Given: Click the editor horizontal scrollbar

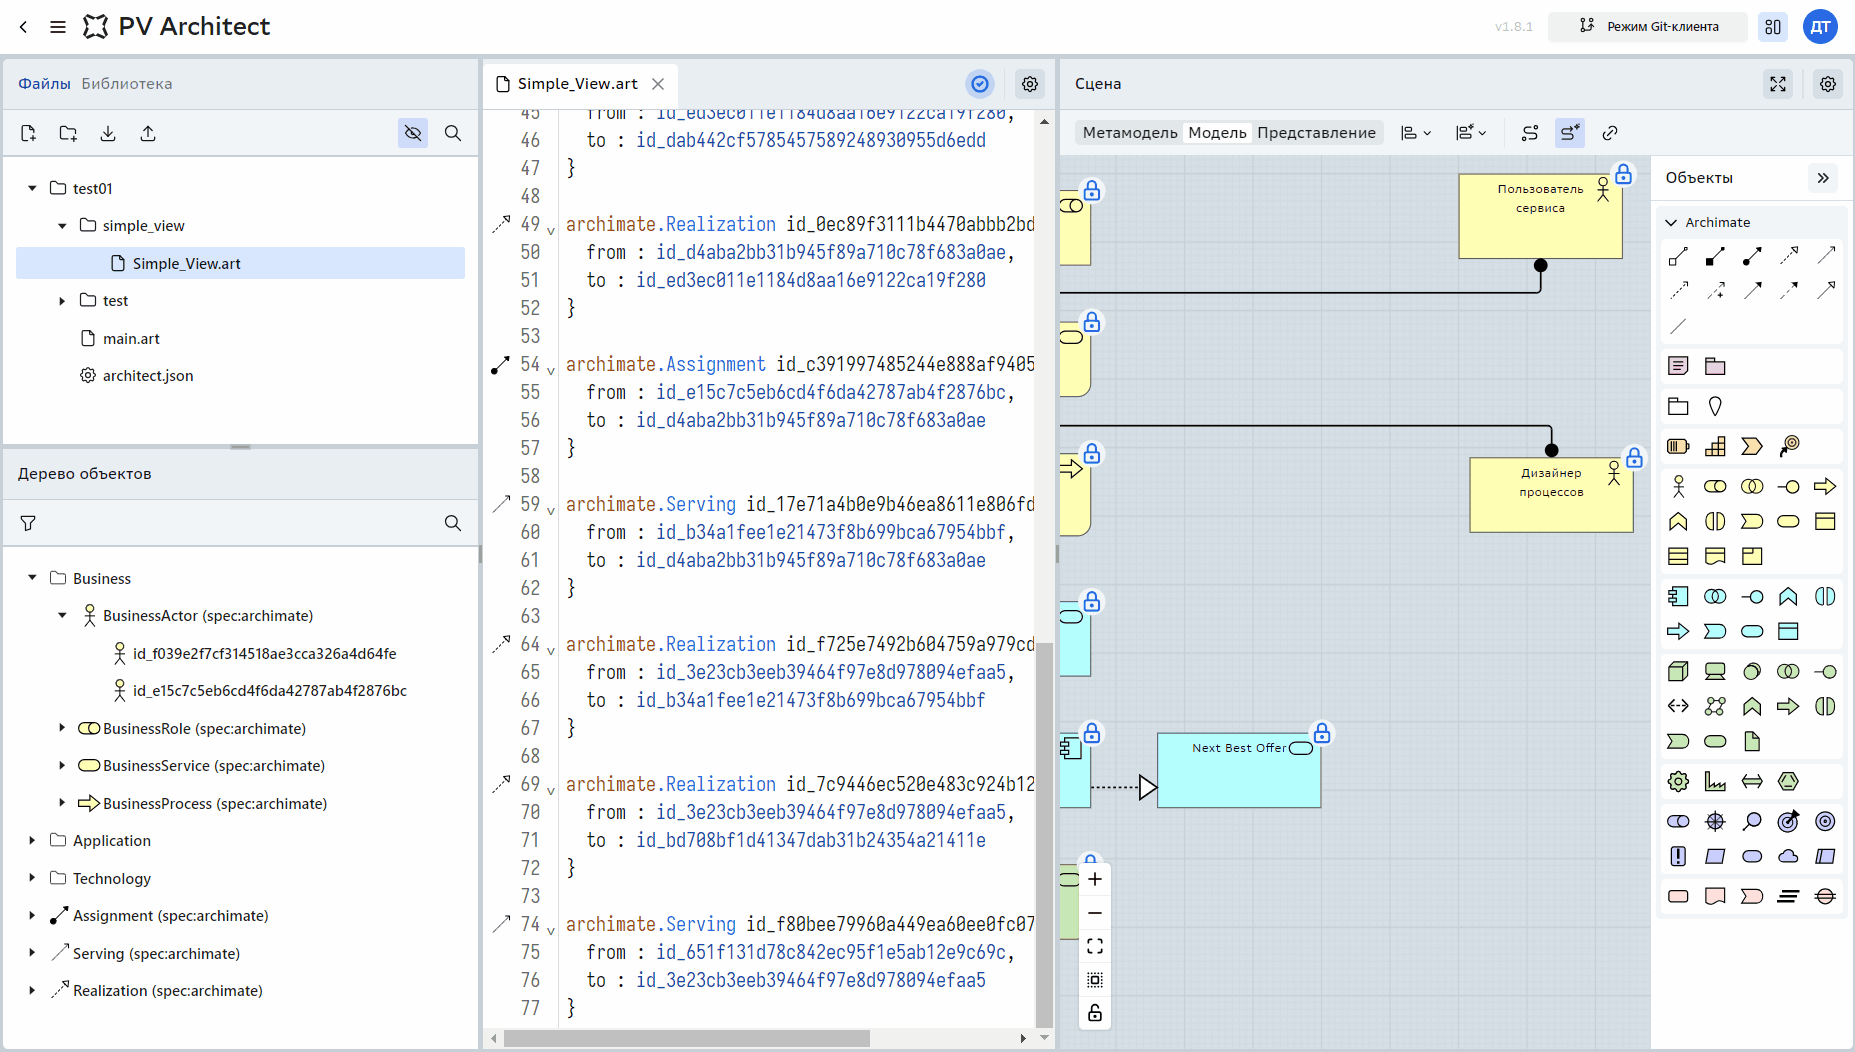Looking at the screenshot, I should click(x=686, y=1038).
